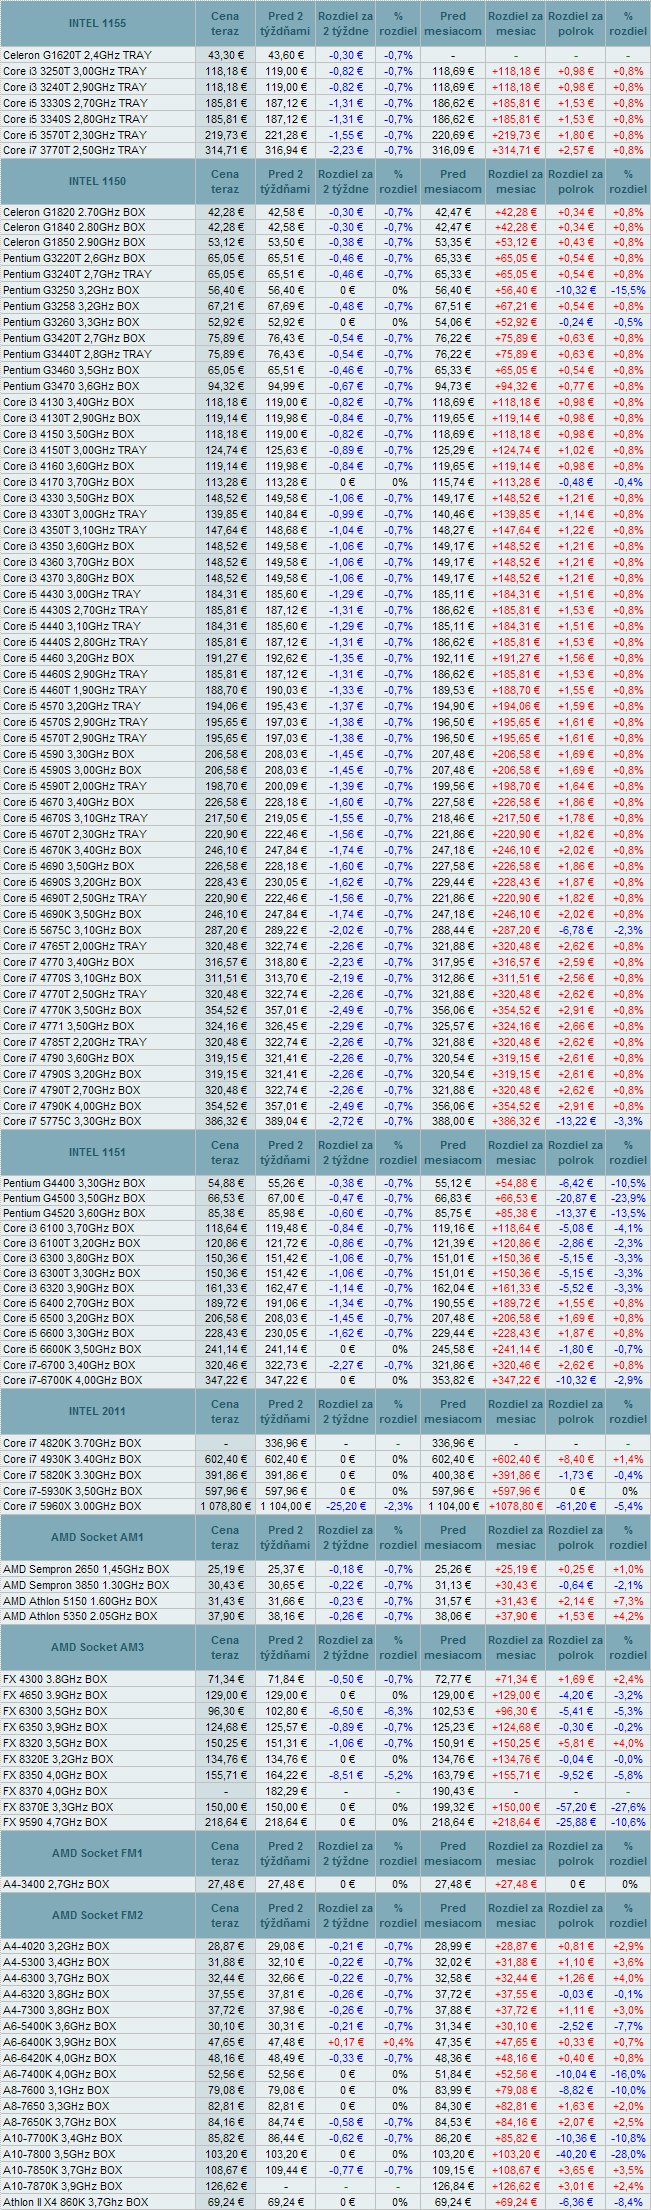651x2210 pixels.
Task: Select 'Cena teraz' header in INTEL 1155 section
Action: (225, 23)
